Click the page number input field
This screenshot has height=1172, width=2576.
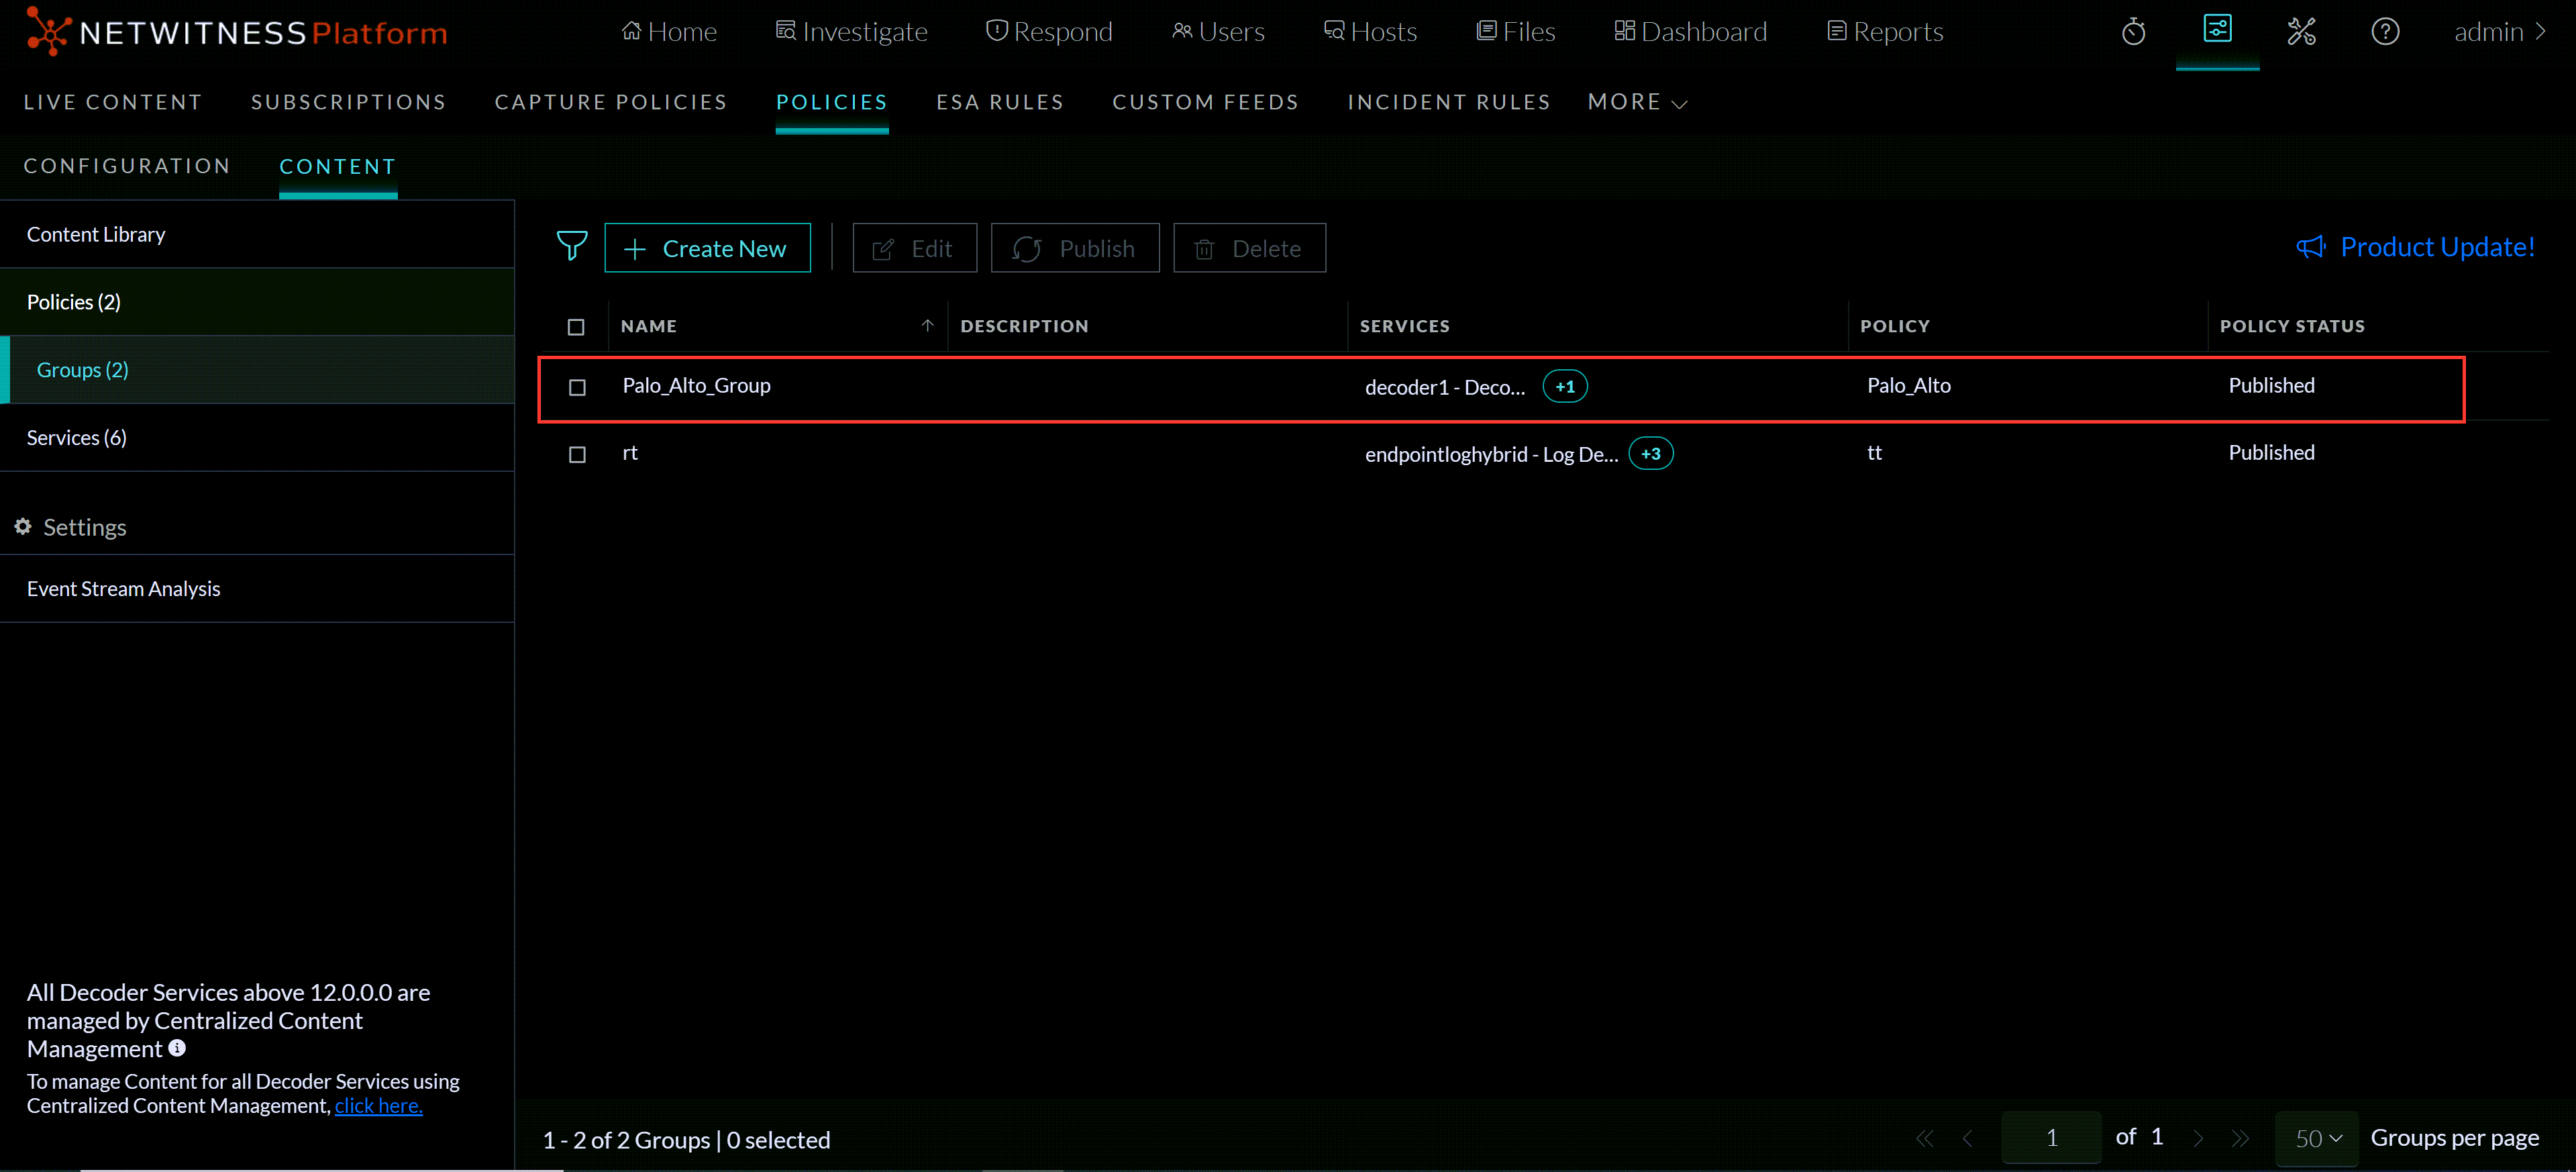2051,1138
